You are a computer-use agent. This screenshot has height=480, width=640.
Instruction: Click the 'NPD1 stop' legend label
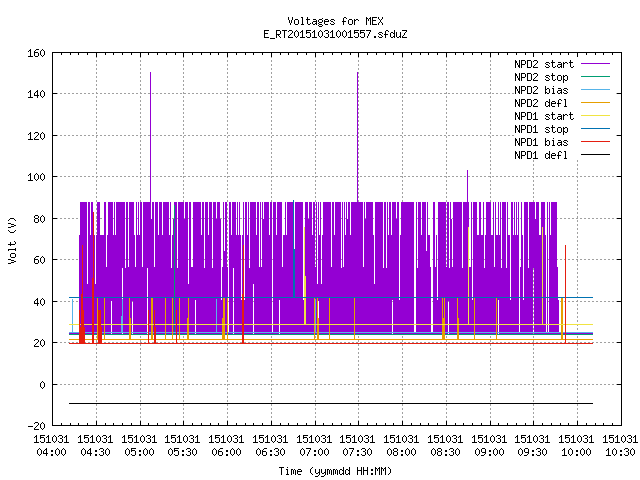click(x=541, y=129)
